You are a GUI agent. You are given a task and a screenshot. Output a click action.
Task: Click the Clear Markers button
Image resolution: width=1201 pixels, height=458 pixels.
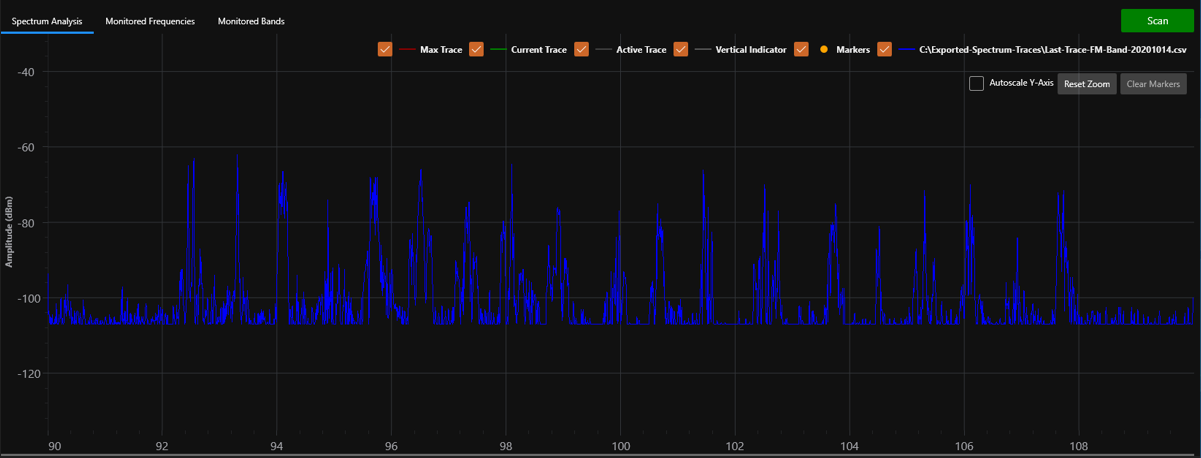tap(1153, 84)
